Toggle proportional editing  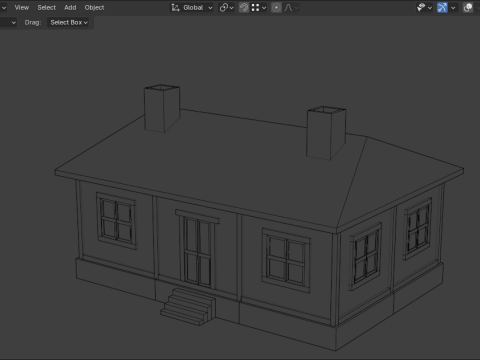point(276,7)
